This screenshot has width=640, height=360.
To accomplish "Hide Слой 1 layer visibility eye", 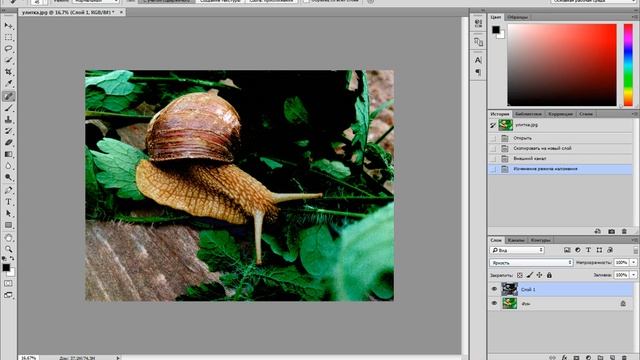I will 494,289.
